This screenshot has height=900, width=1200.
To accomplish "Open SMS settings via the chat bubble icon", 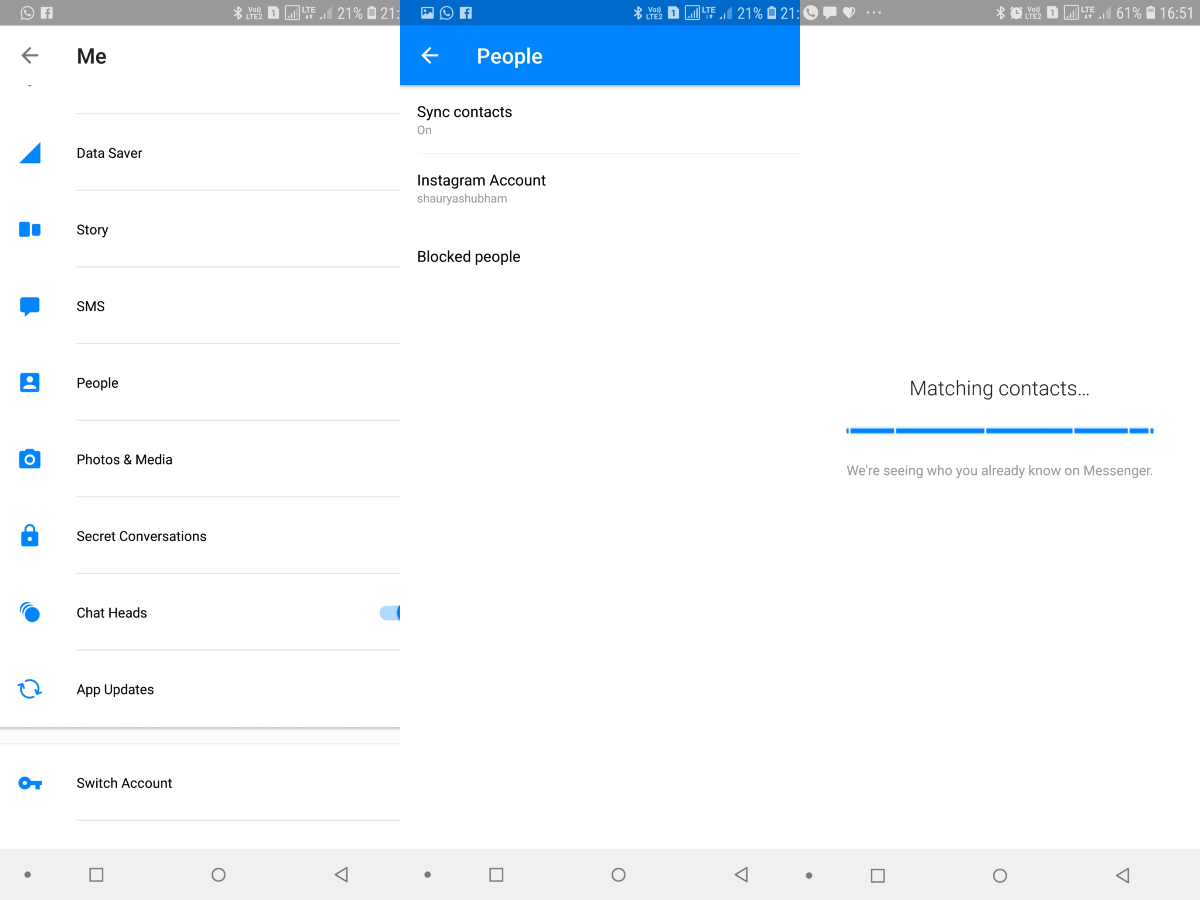I will pos(29,306).
